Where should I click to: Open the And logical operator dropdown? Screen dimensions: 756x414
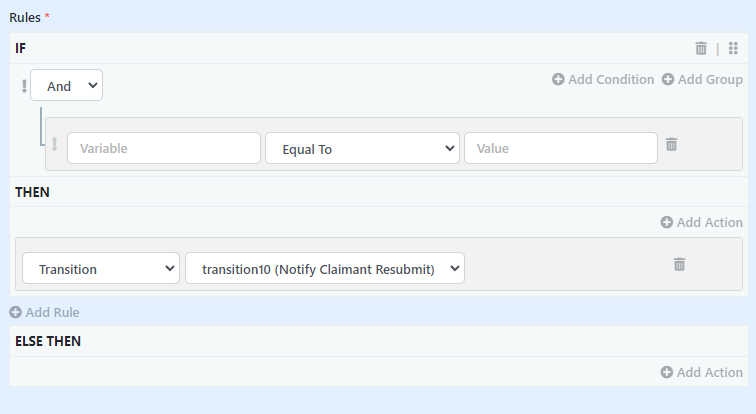click(67, 85)
